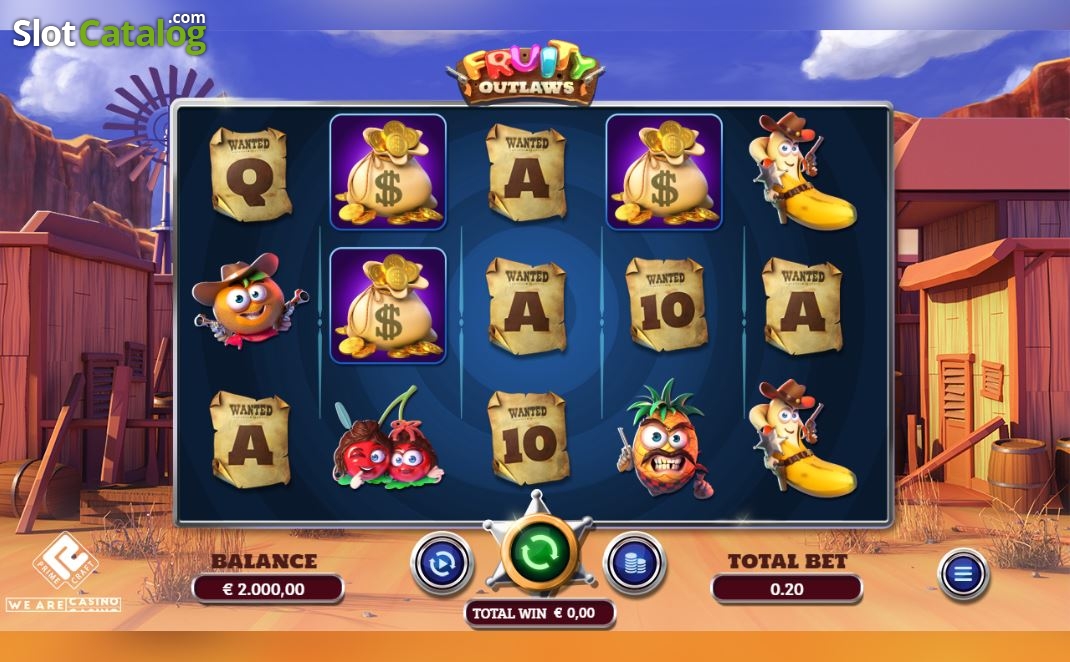
Task: Click the top-right banana cowboy symbol
Action: tap(801, 171)
